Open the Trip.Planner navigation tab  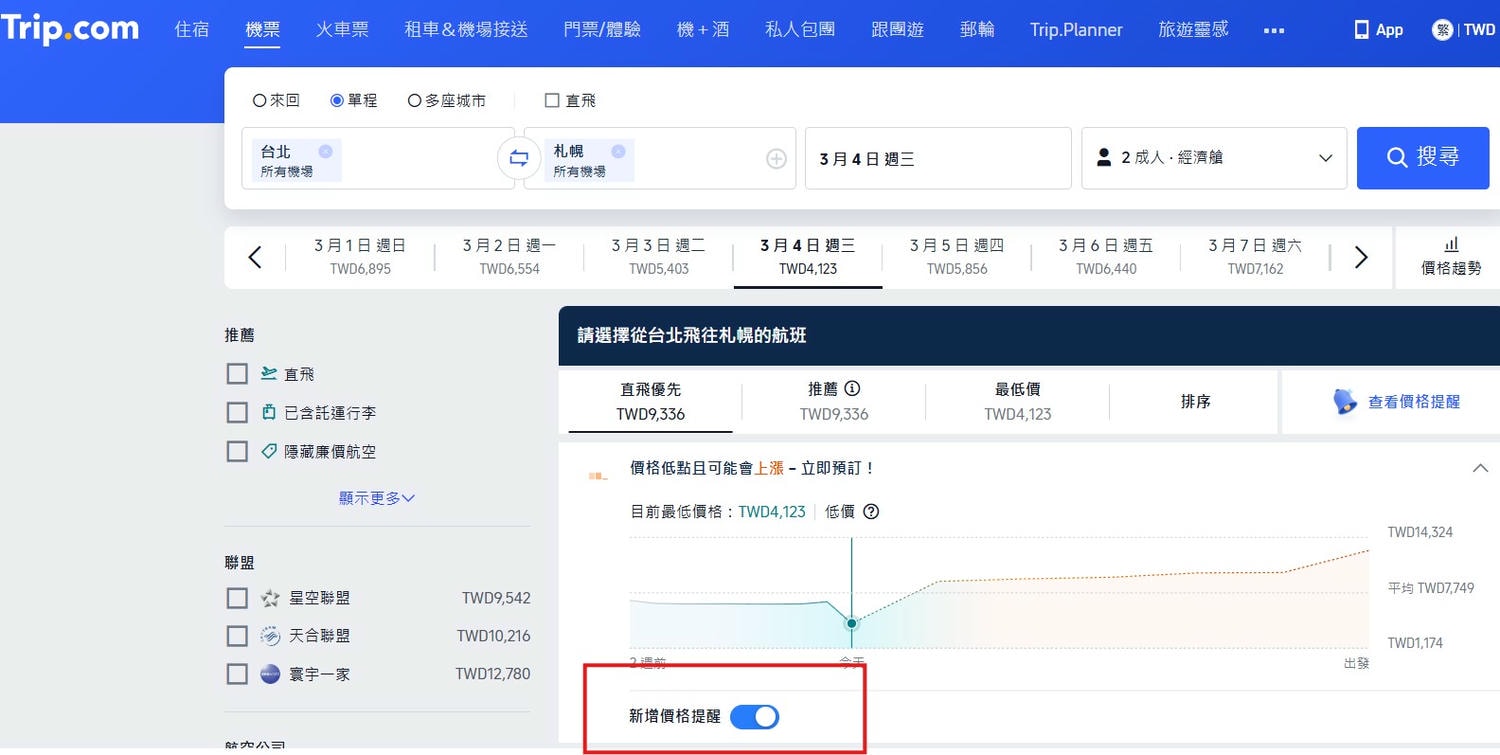(x=1076, y=30)
